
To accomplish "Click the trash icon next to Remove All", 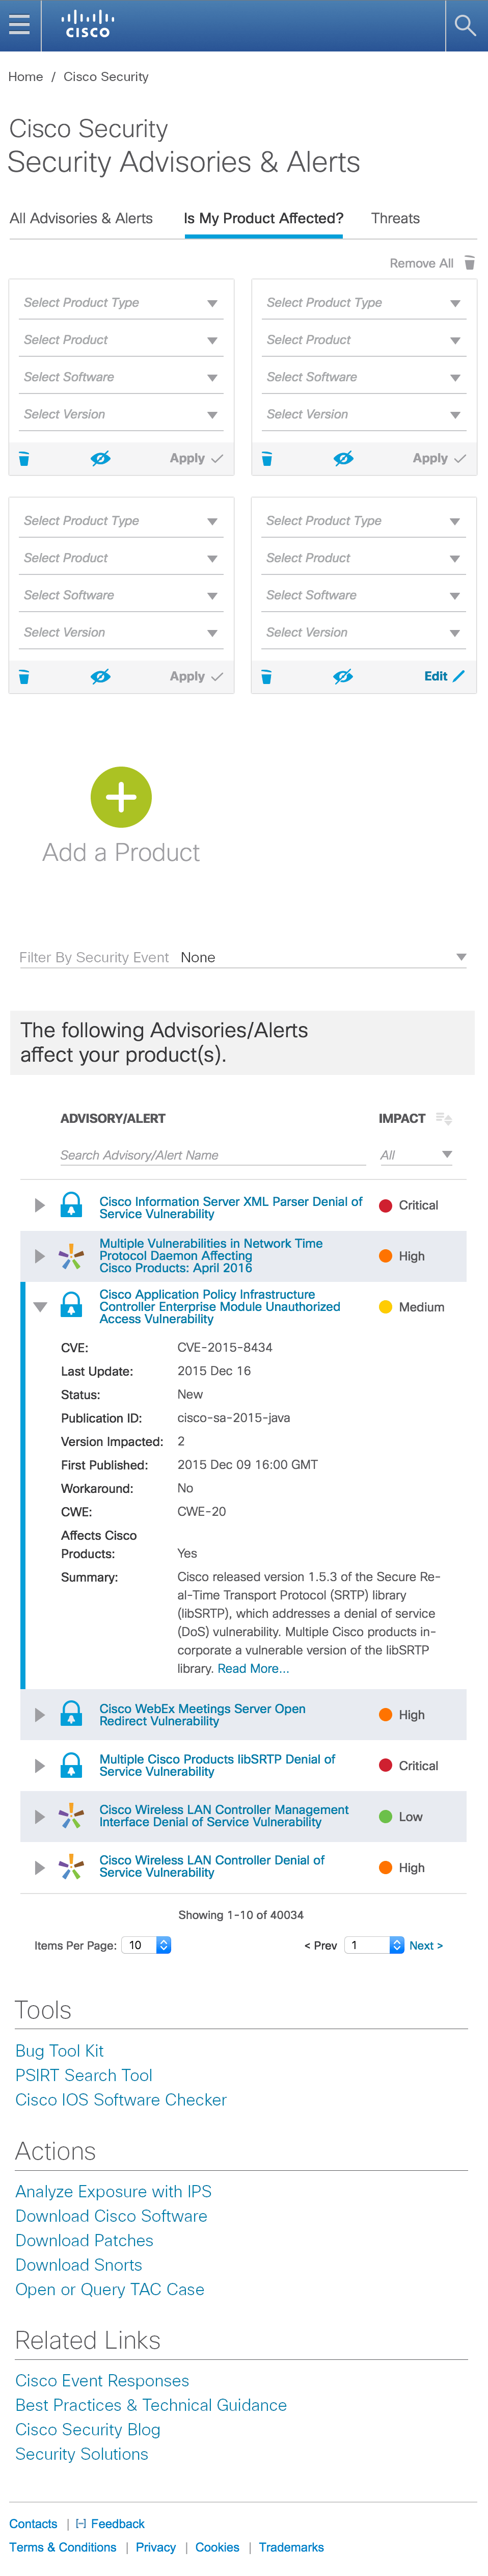I will [469, 263].
